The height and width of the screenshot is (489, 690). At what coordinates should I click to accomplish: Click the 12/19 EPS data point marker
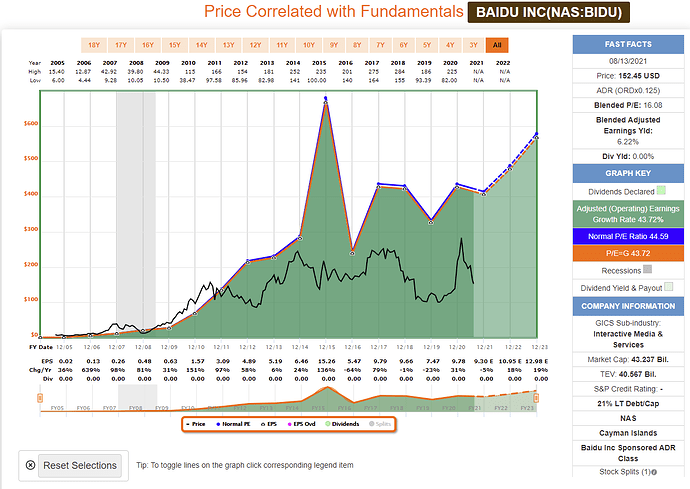point(431,222)
